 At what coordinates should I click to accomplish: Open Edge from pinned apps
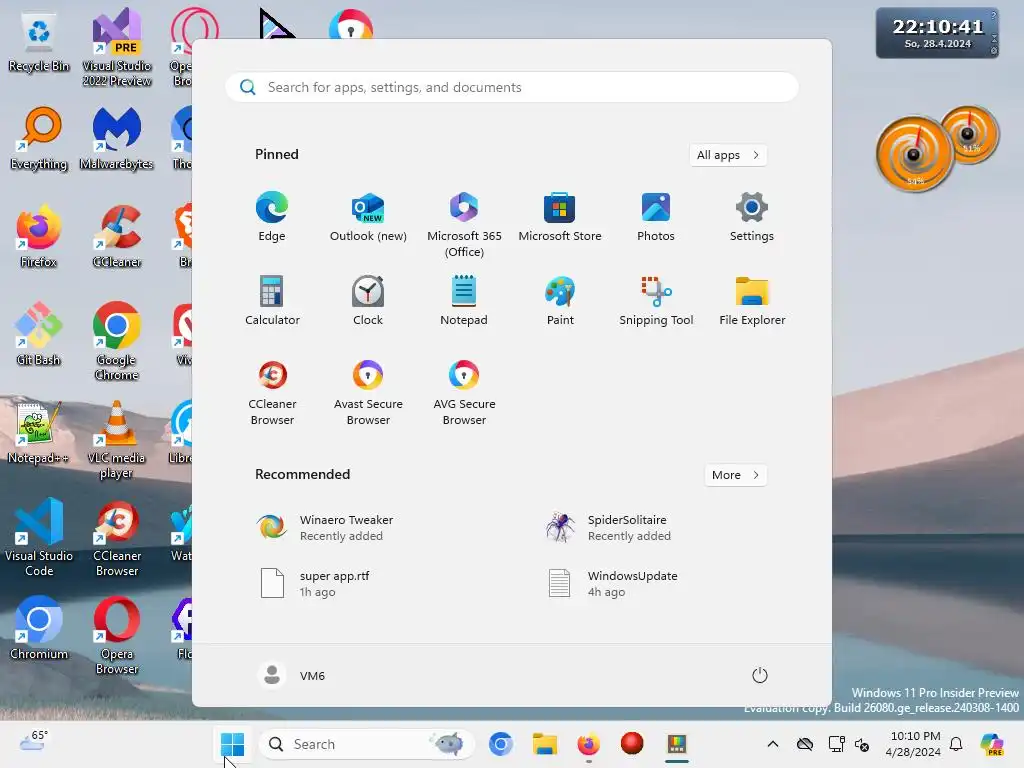272,217
